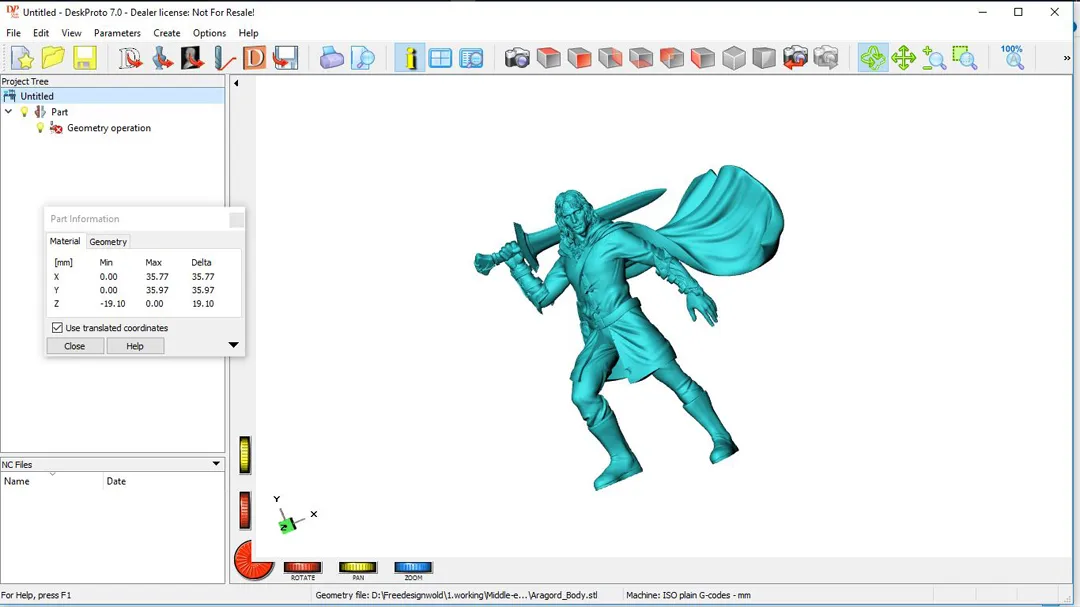Activate the green rotate mouse mode icon
Viewport: 1080px width, 607px height.
pos(873,58)
